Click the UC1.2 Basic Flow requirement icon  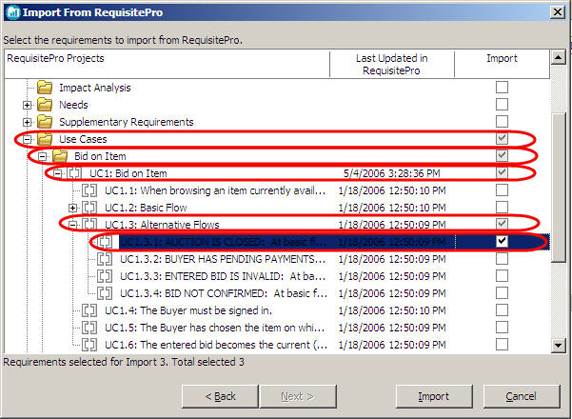pyautogui.click(x=89, y=207)
